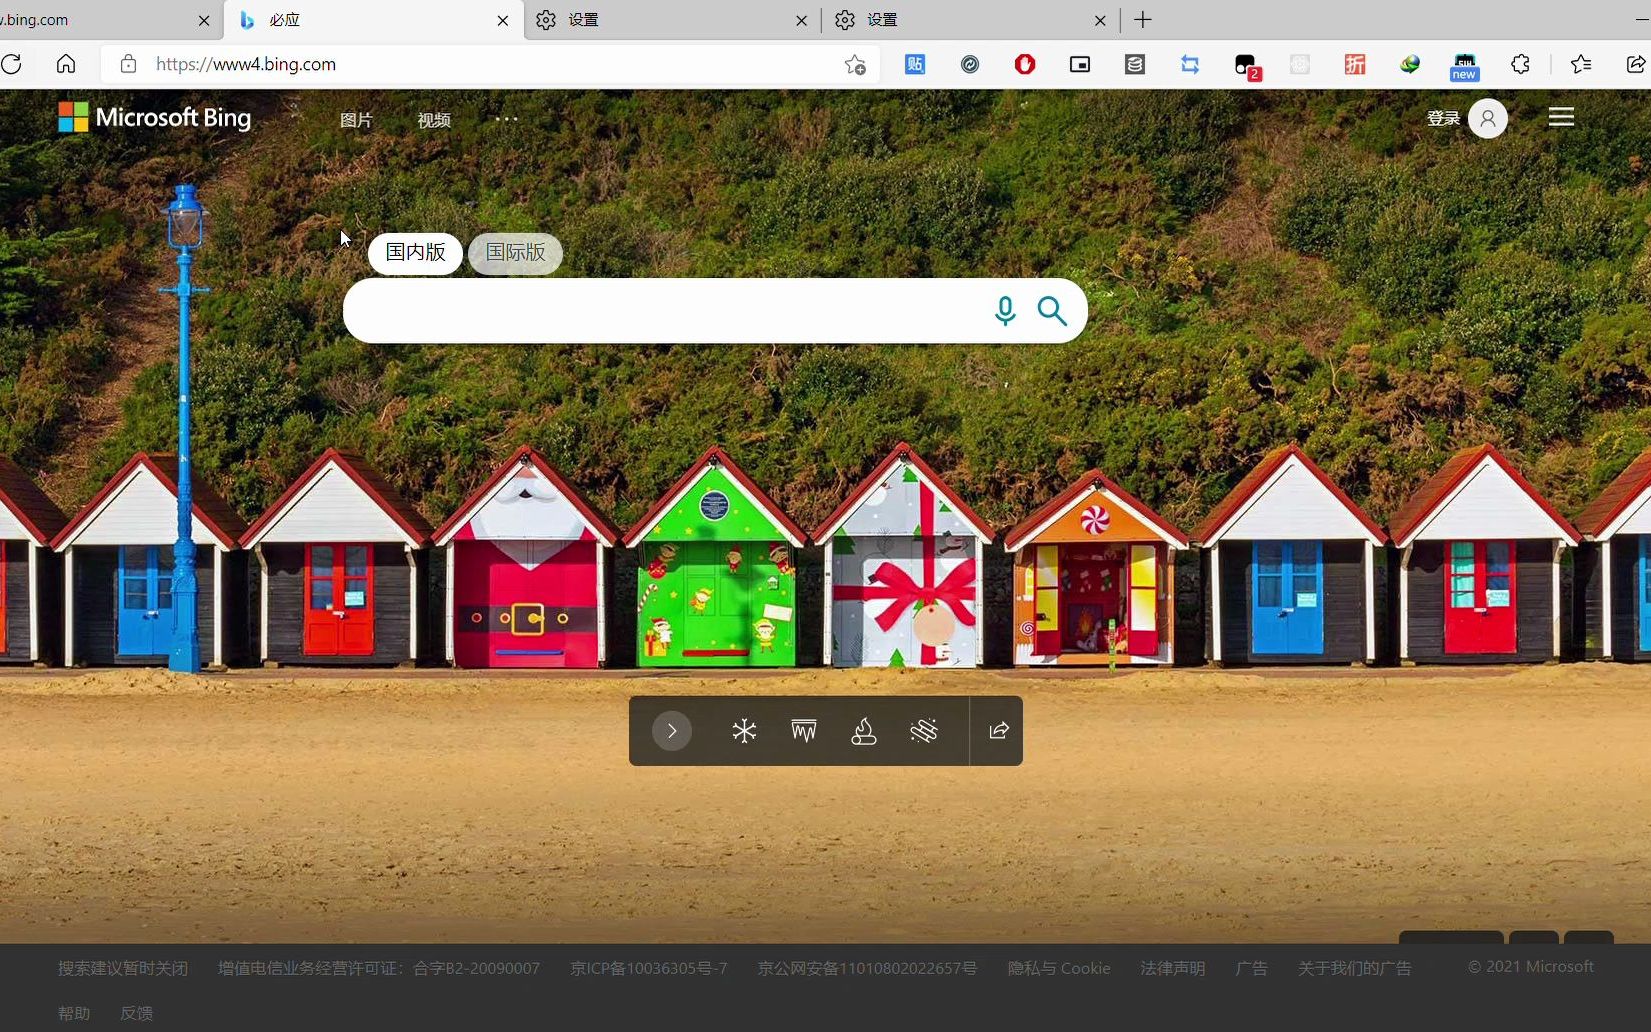The height and width of the screenshot is (1032, 1651).
Task: Go to the browser home page
Action: [x=66, y=64]
